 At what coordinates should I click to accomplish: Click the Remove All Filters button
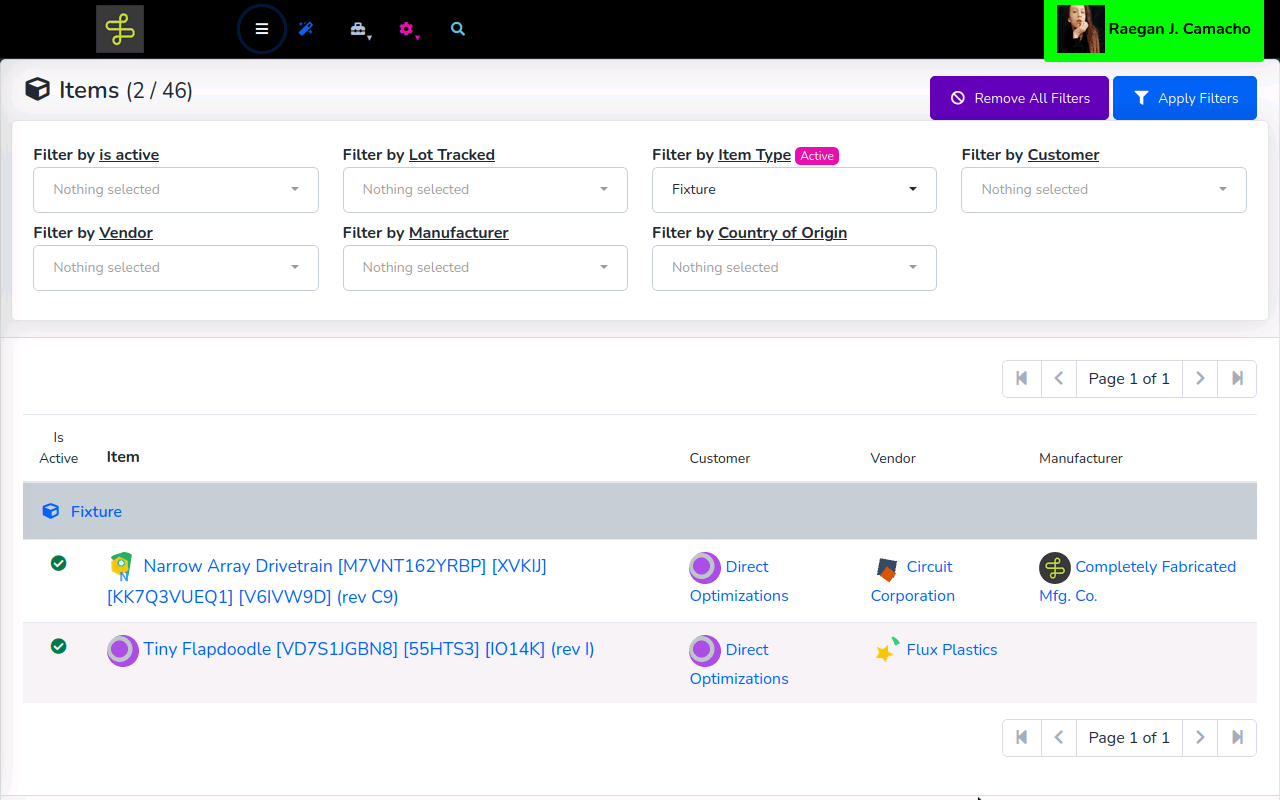[x=1019, y=98]
